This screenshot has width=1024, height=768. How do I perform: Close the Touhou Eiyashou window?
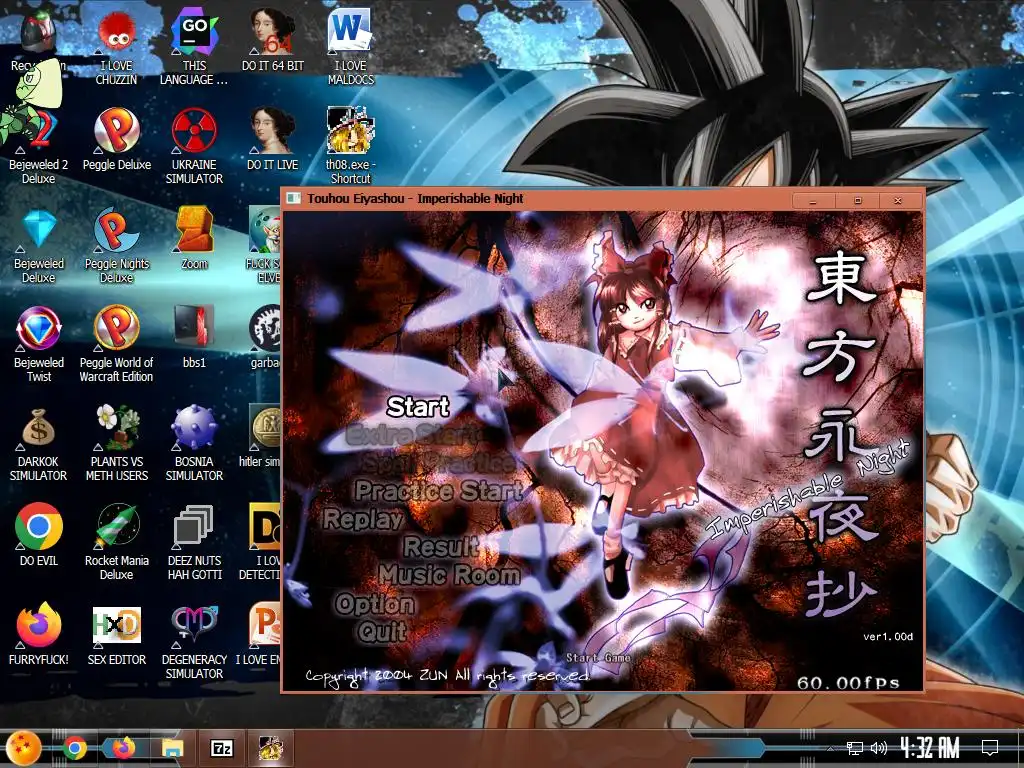(x=898, y=200)
